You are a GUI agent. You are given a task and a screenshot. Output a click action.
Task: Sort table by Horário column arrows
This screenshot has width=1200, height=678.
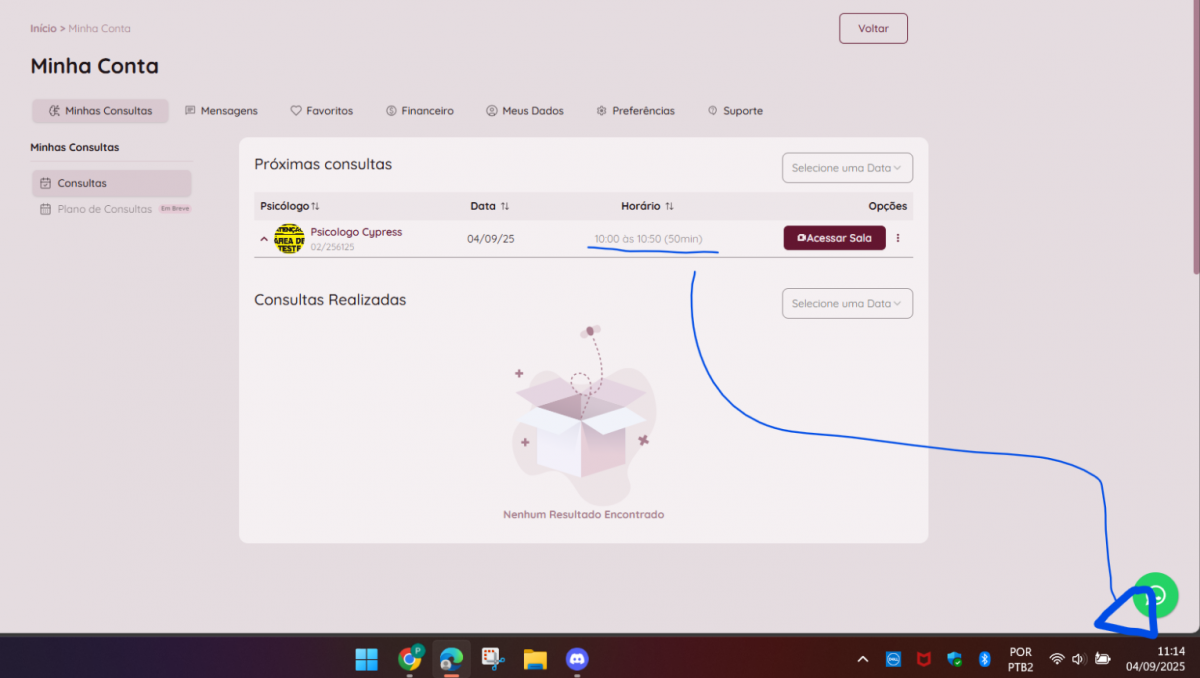click(x=669, y=206)
